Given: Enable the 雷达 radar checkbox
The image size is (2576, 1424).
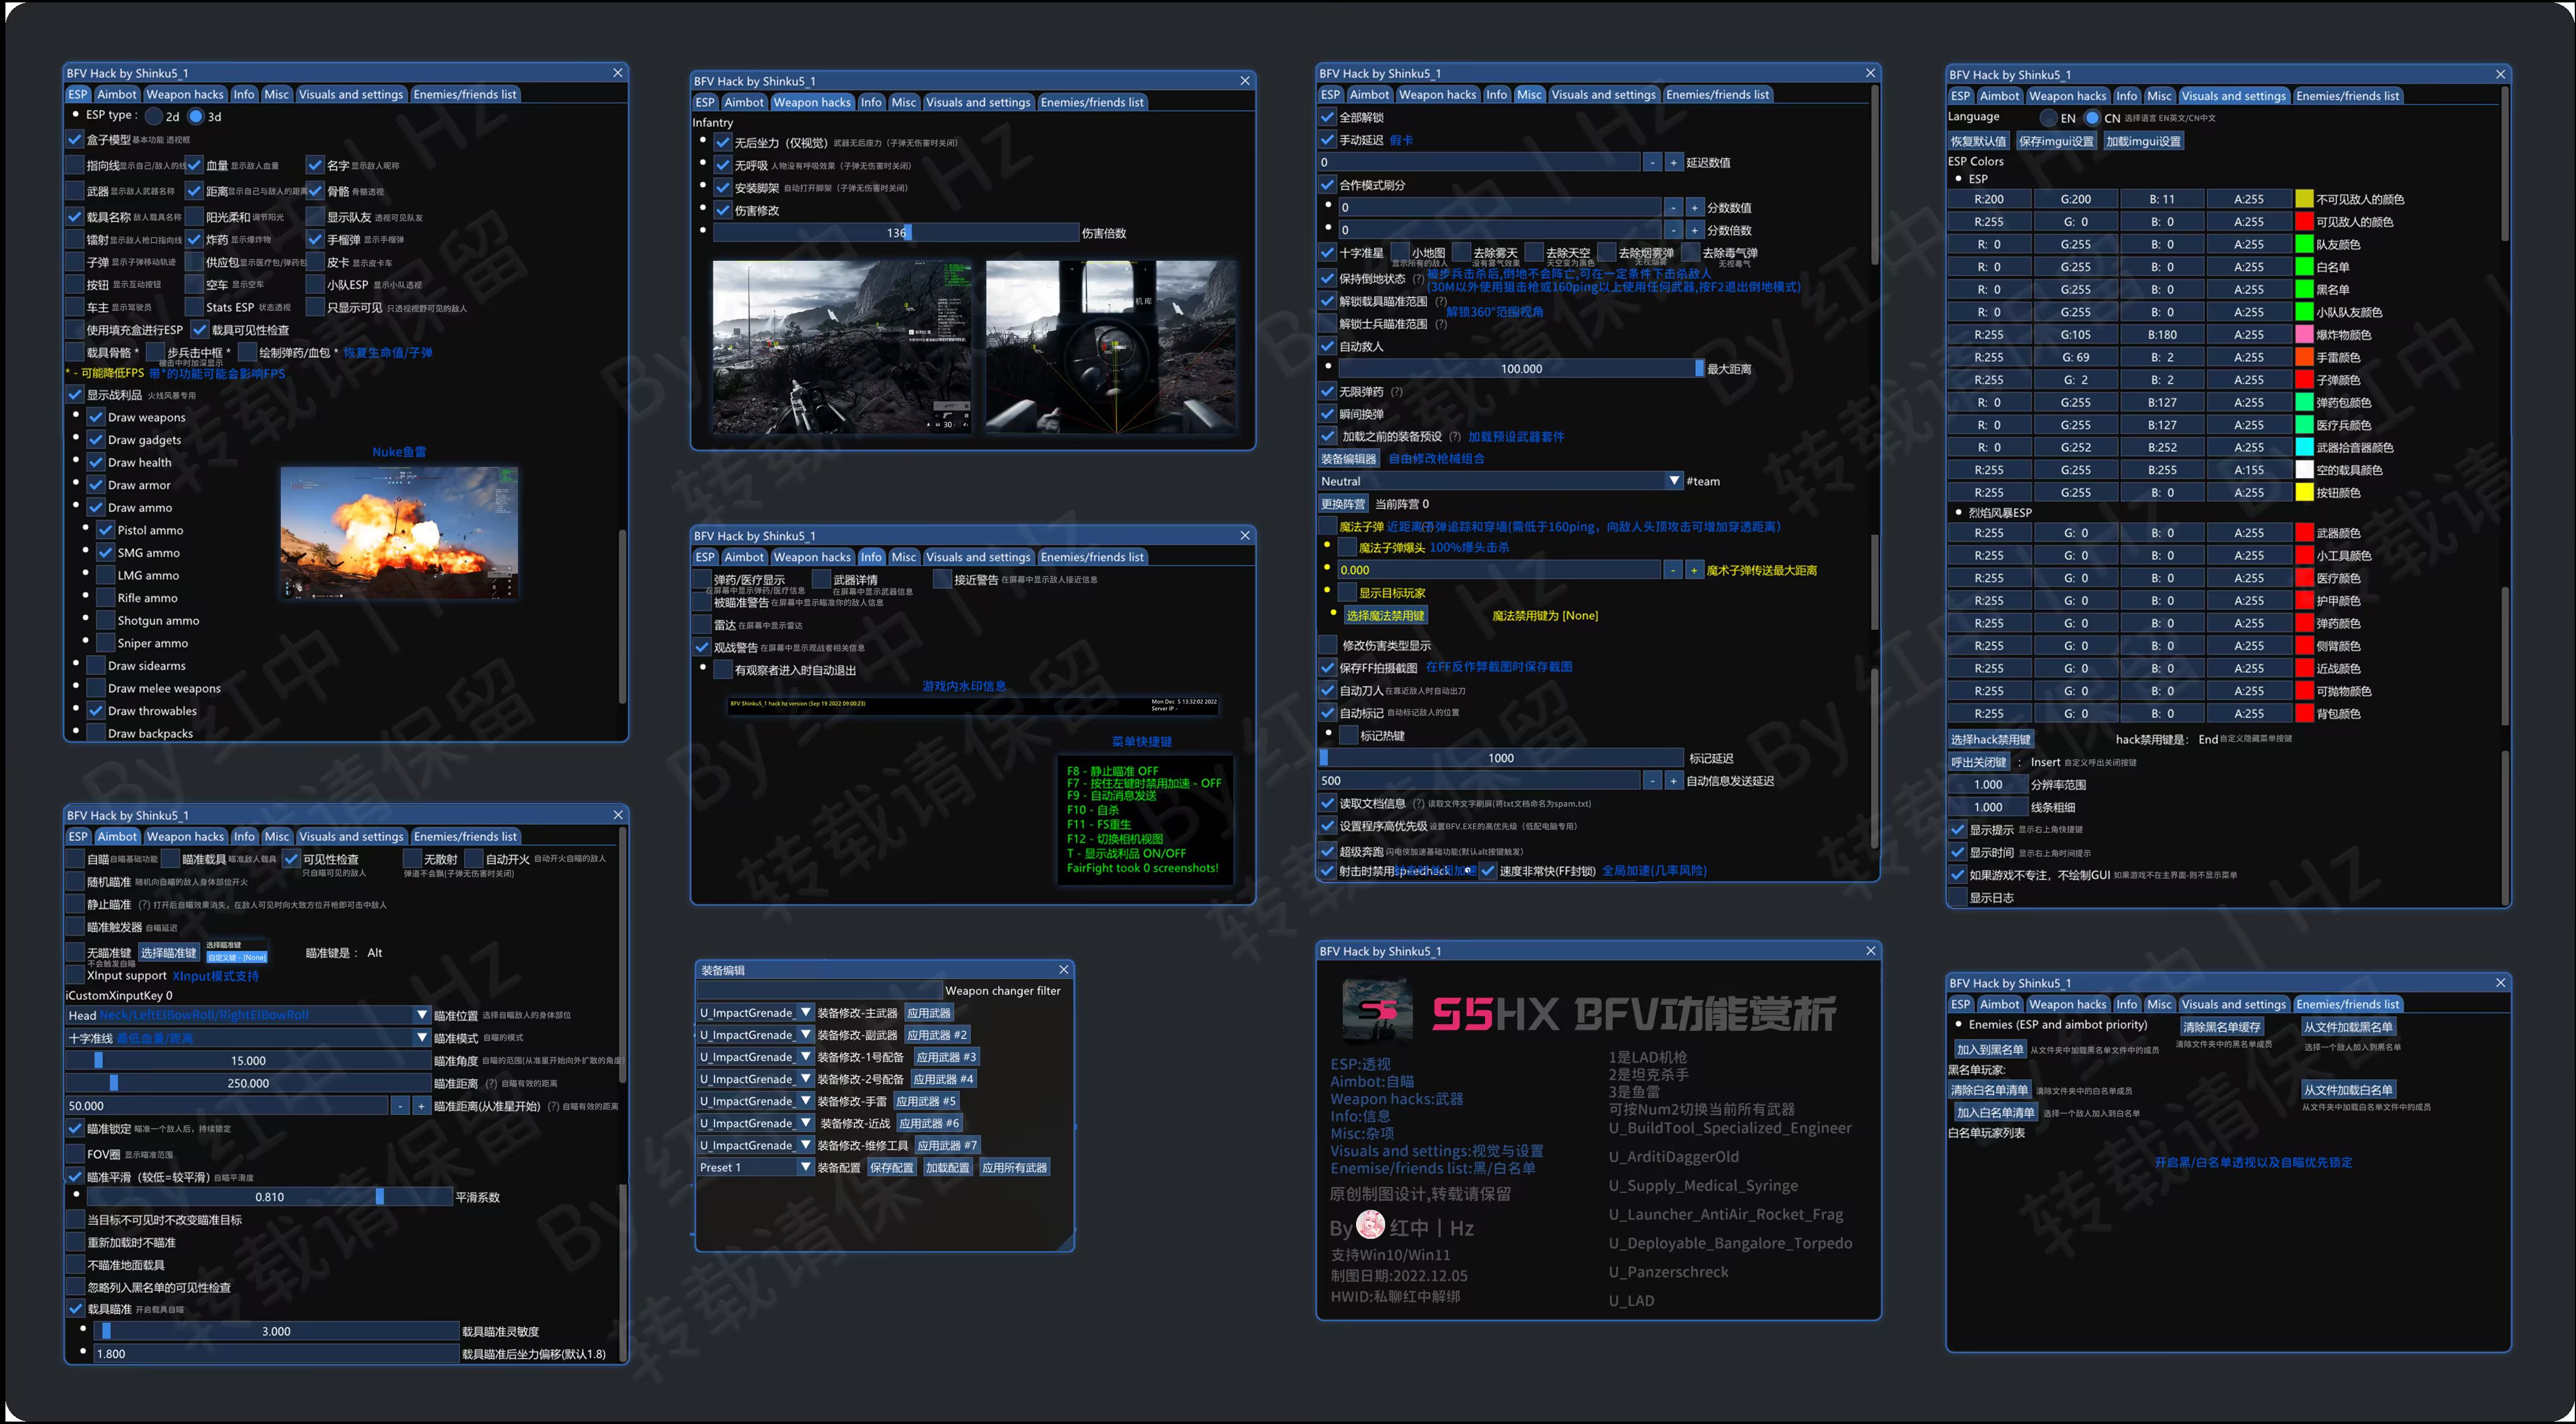Looking at the screenshot, I should (x=703, y=625).
